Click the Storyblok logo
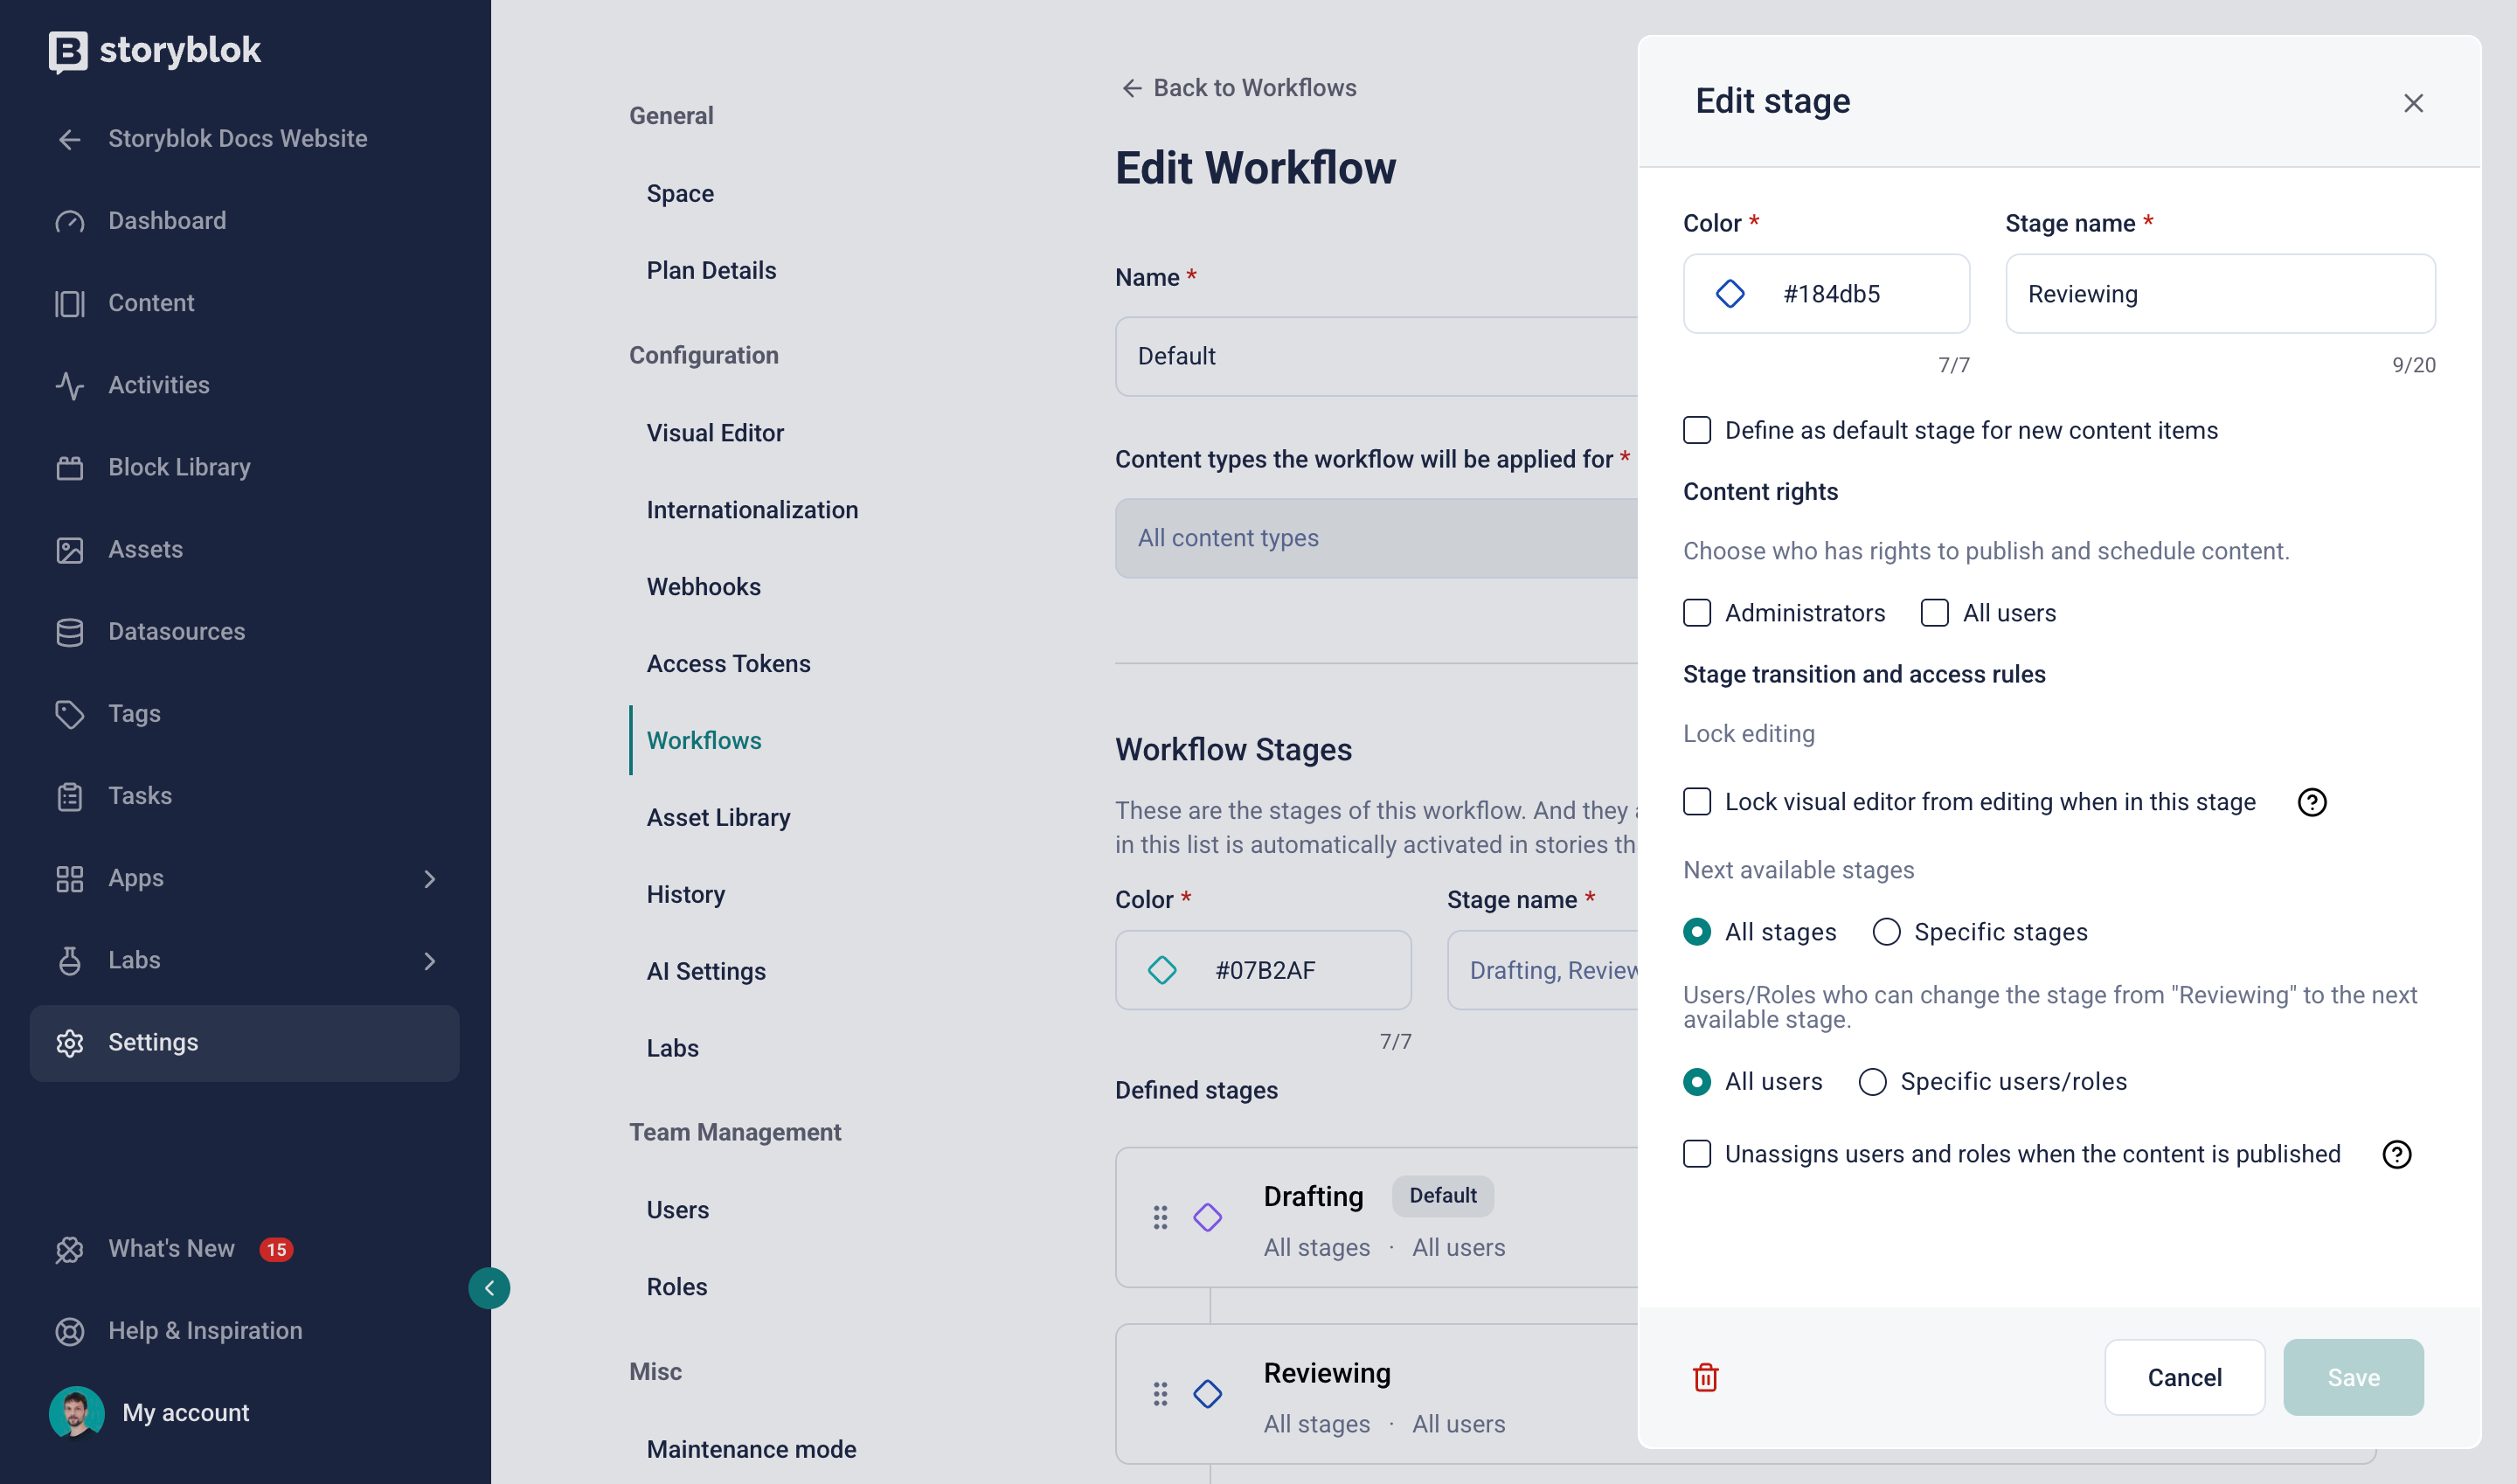This screenshot has height=1484, width=2517. (x=155, y=50)
